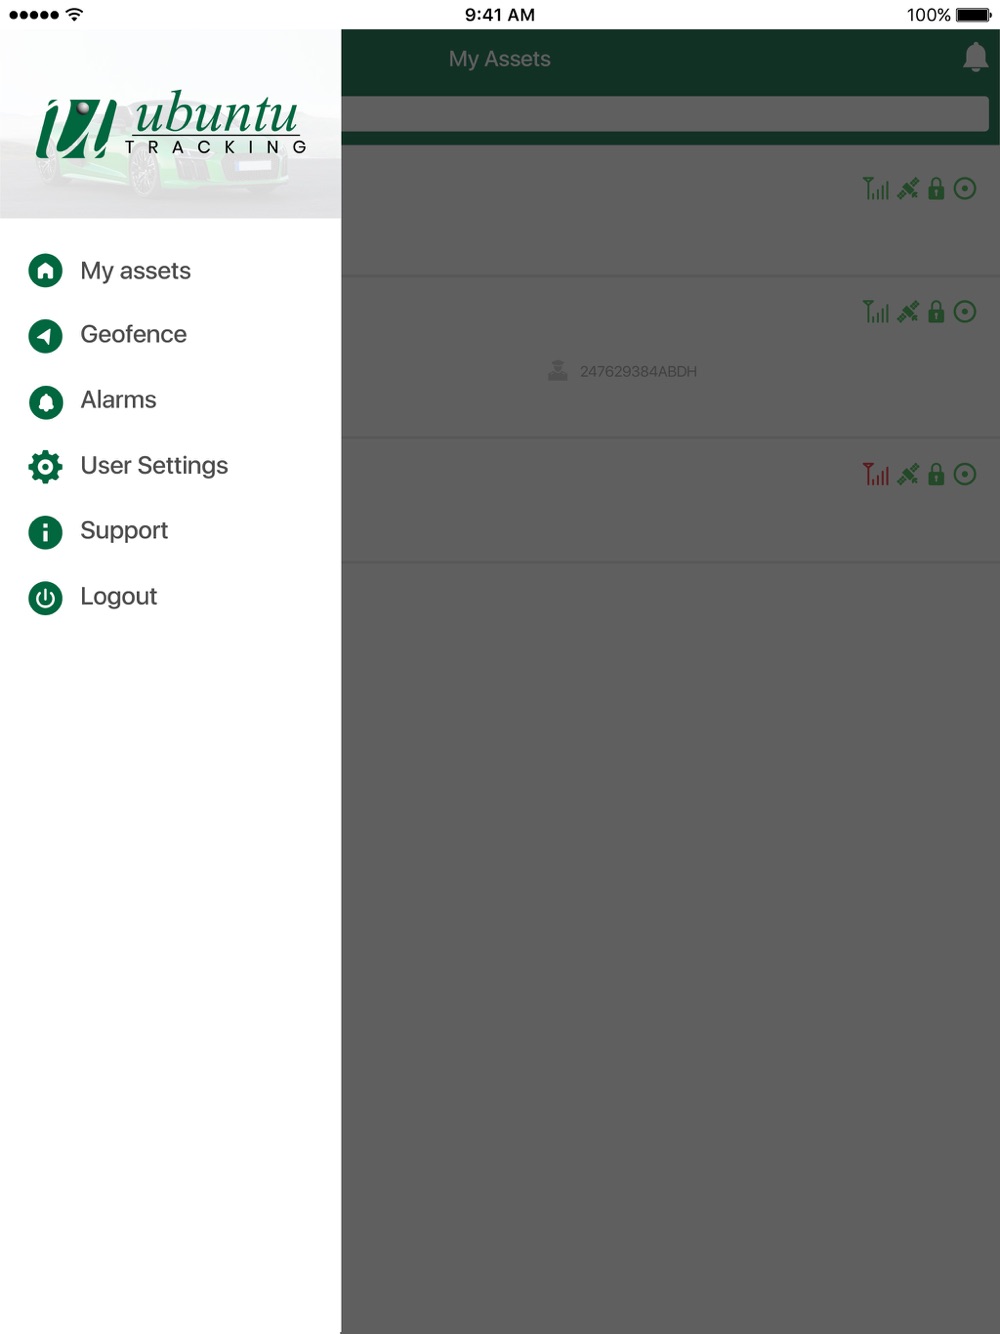Tap the red signal strength icon

pyautogui.click(x=876, y=474)
